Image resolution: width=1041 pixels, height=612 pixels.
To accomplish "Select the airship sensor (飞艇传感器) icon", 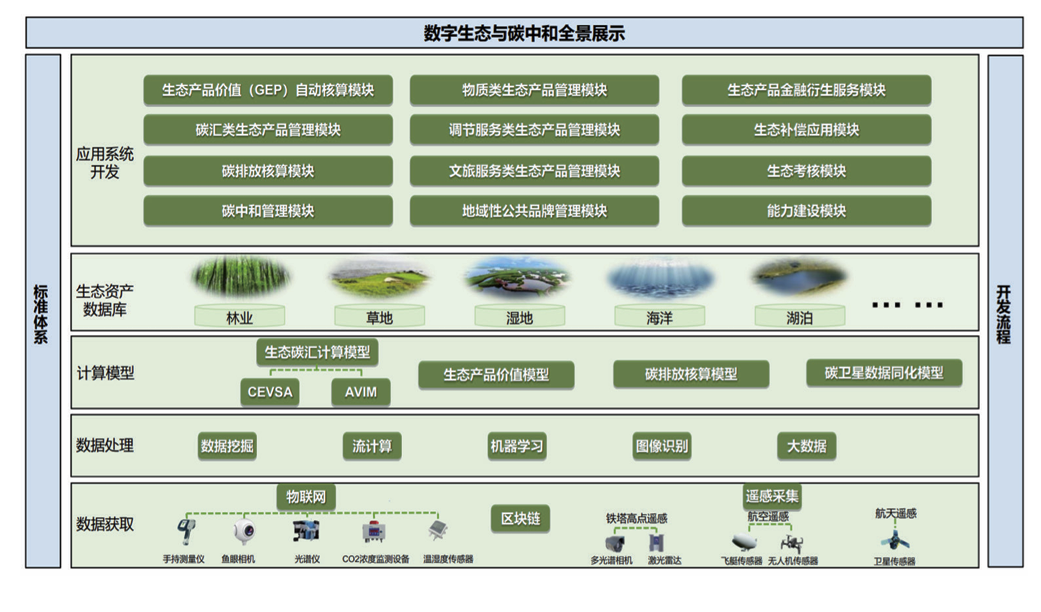I will pyautogui.click(x=741, y=541).
